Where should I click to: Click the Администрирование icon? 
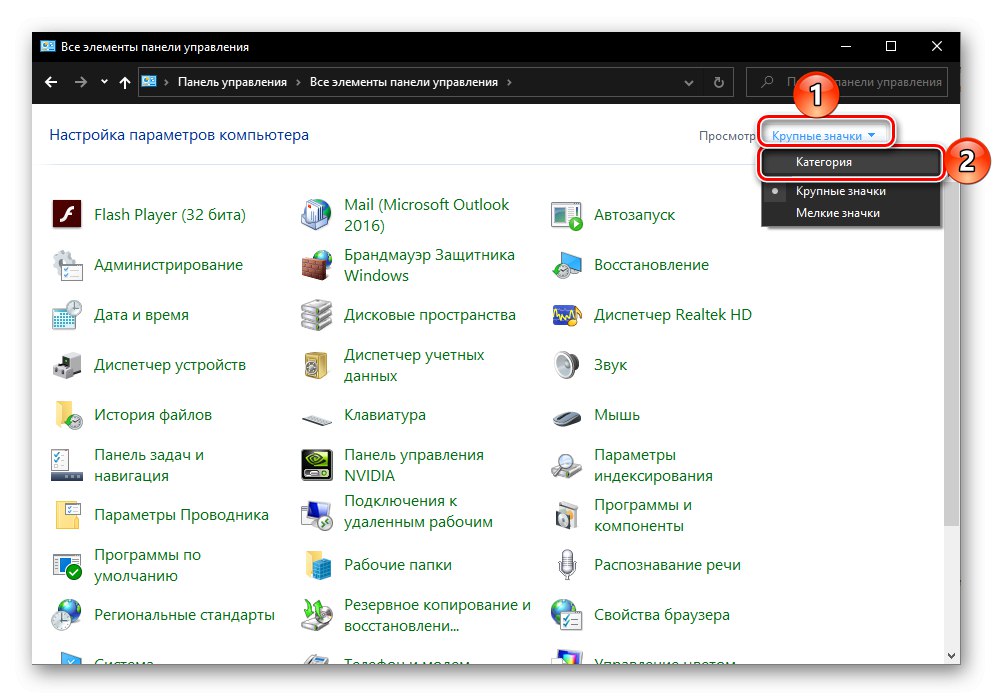point(66,265)
